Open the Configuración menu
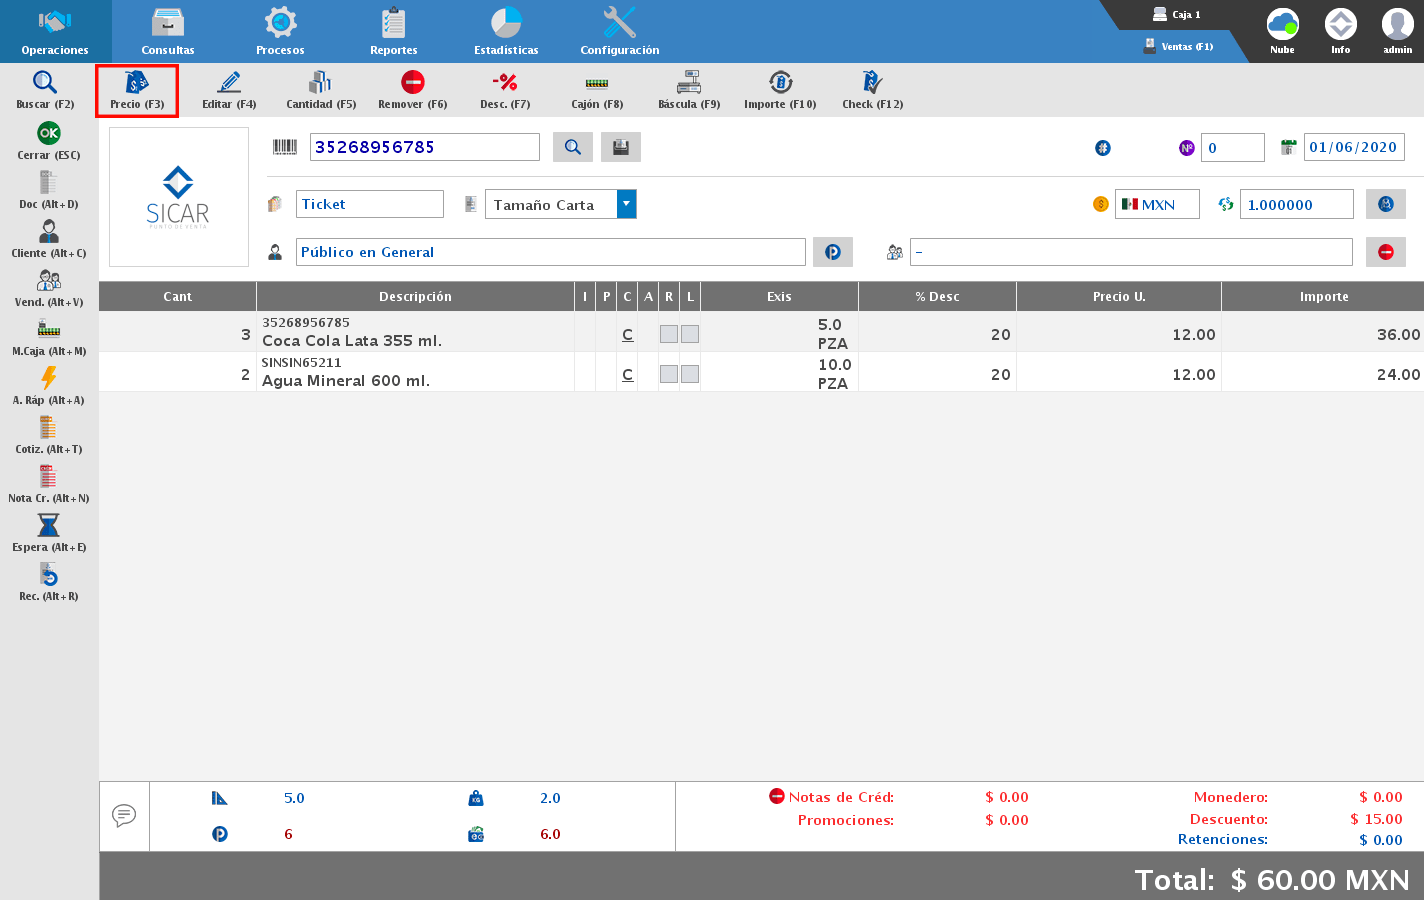Screen dimensions: 1424x900 (x=620, y=31)
